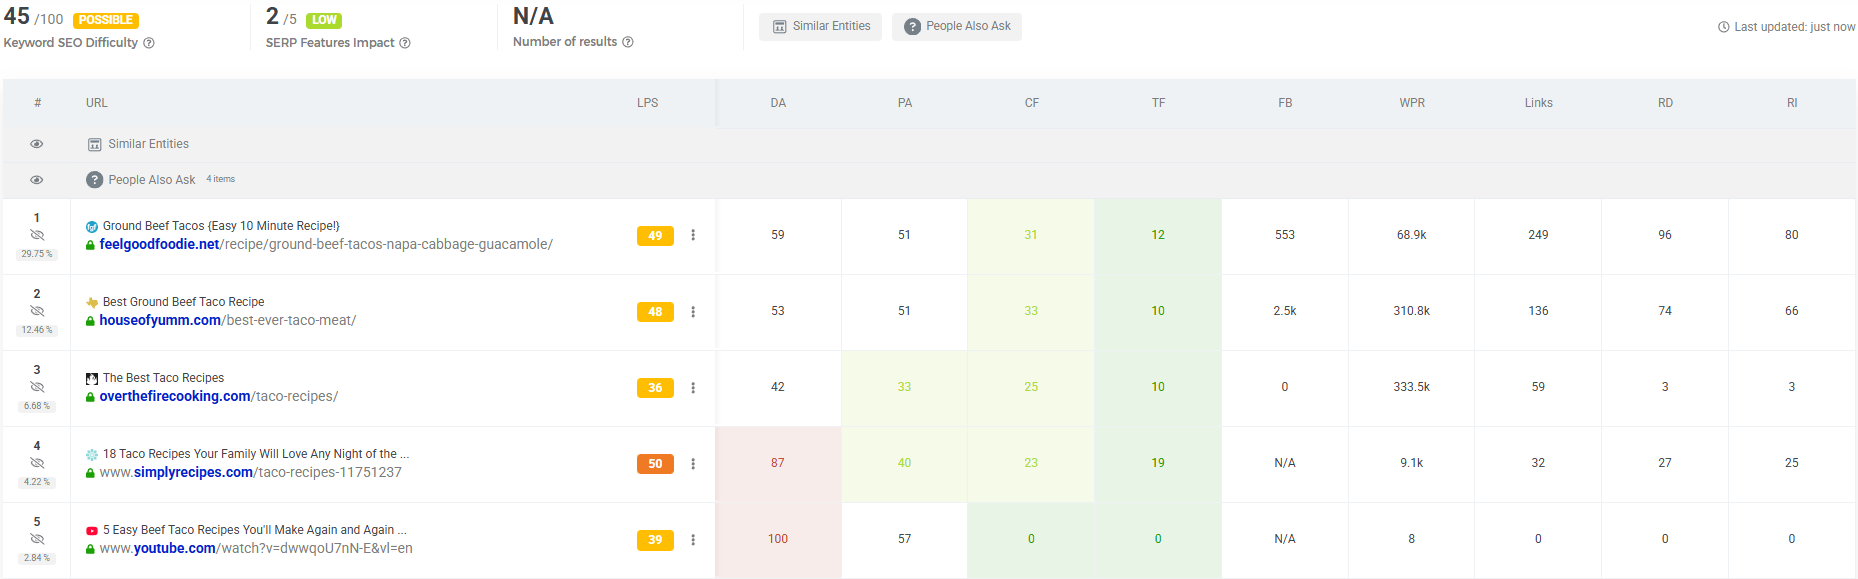Sort by the PA column header
This screenshot has height=579, width=1858.
[x=905, y=103]
